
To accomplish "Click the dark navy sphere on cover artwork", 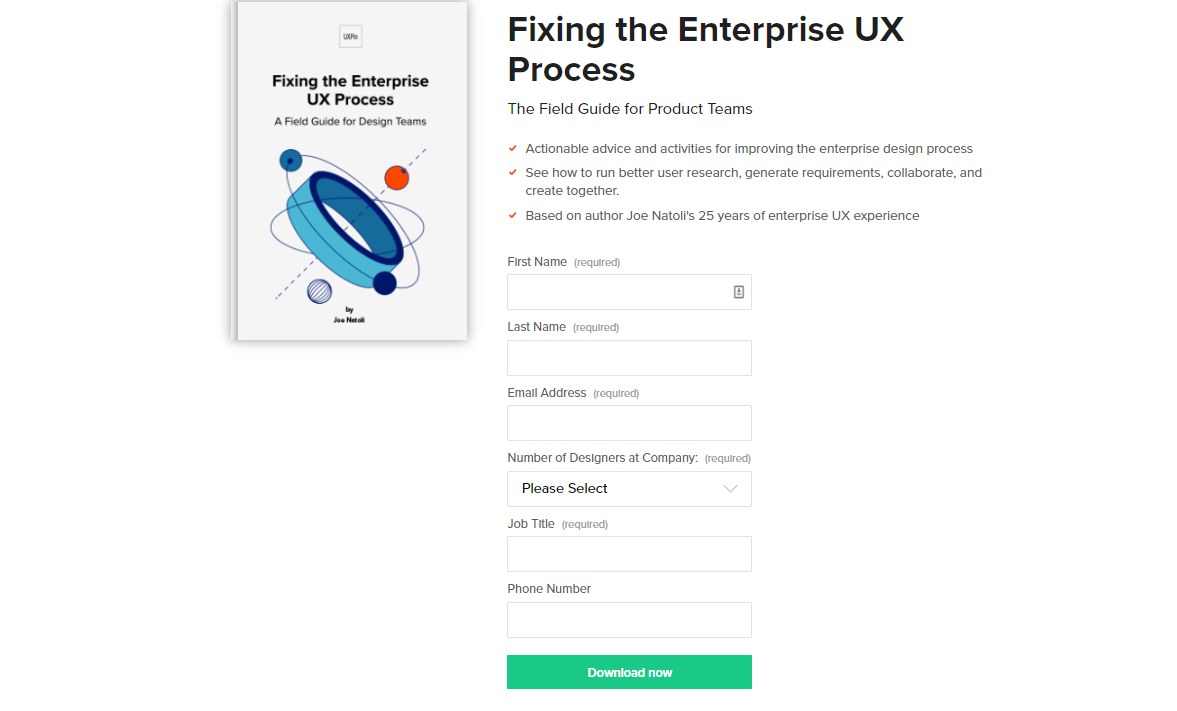I will coord(384,283).
